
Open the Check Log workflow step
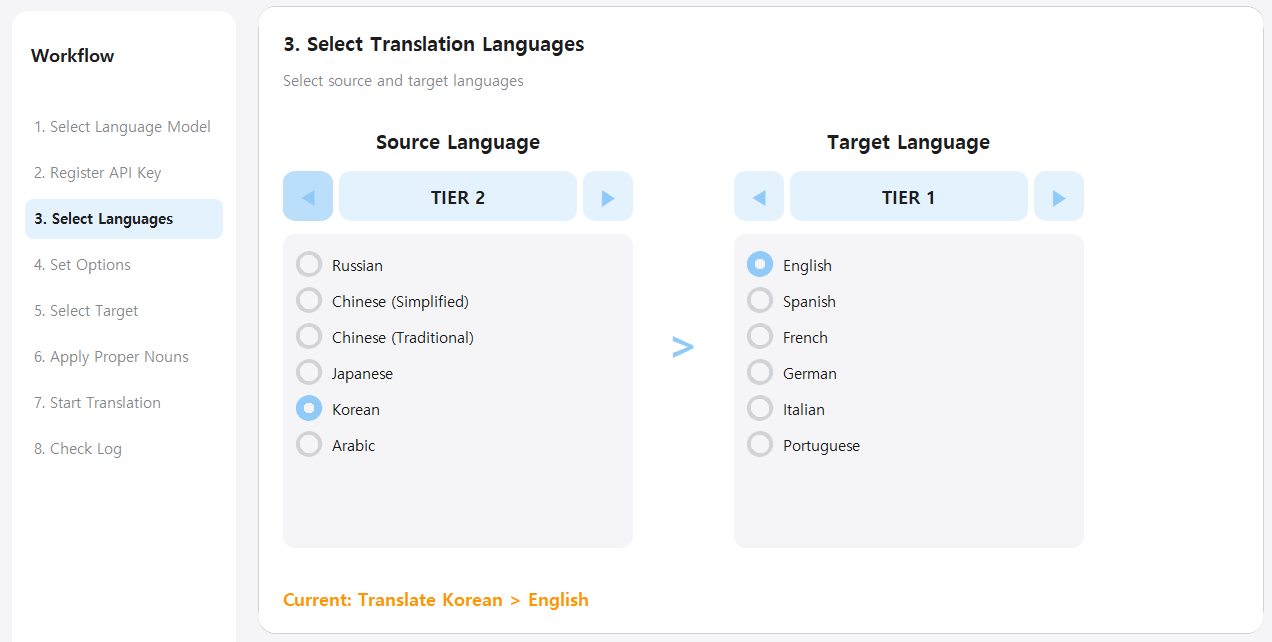78,448
